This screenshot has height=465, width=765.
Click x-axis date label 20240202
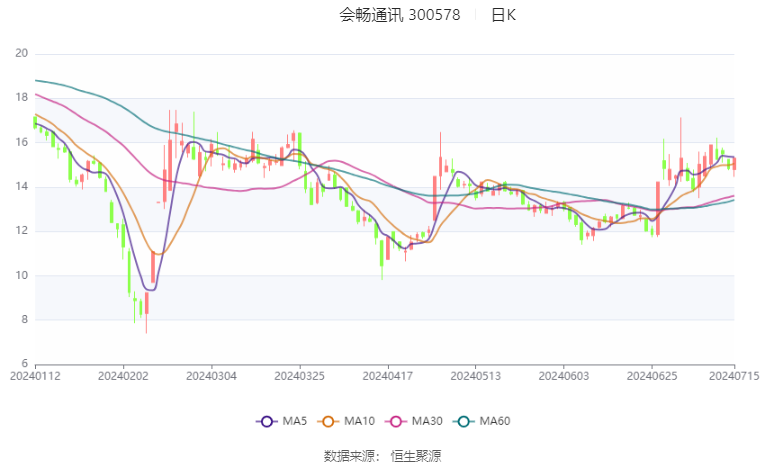tap(123, 376)
